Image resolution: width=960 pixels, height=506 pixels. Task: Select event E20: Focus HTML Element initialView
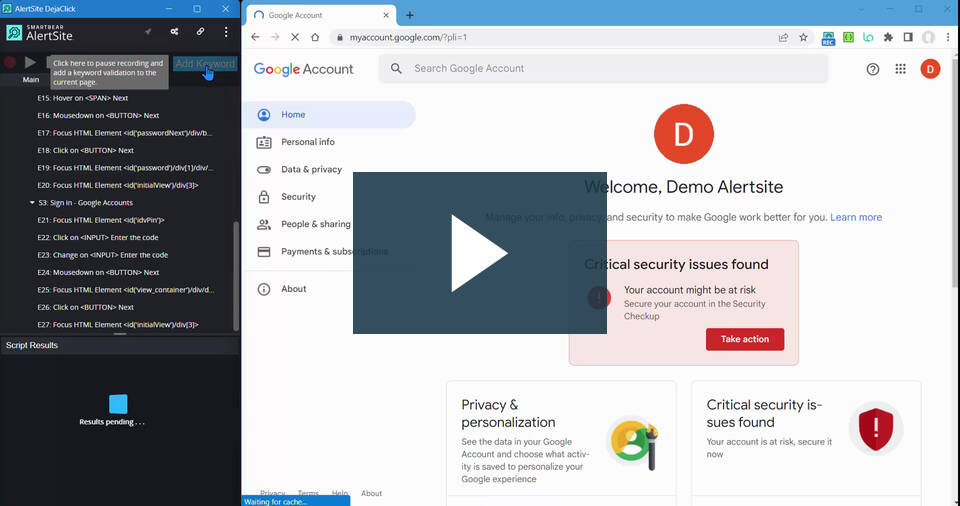pos(118,185)
